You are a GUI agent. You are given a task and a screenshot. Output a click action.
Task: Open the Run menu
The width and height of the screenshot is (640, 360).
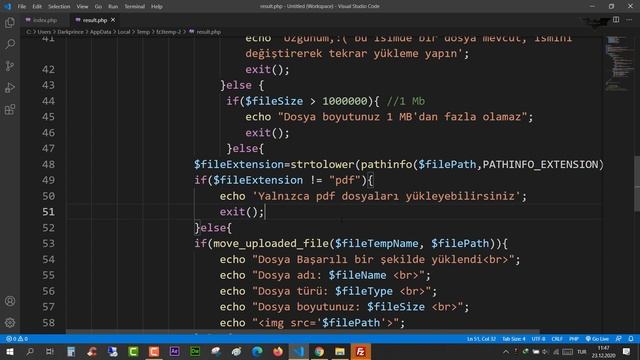pos(113,7)
